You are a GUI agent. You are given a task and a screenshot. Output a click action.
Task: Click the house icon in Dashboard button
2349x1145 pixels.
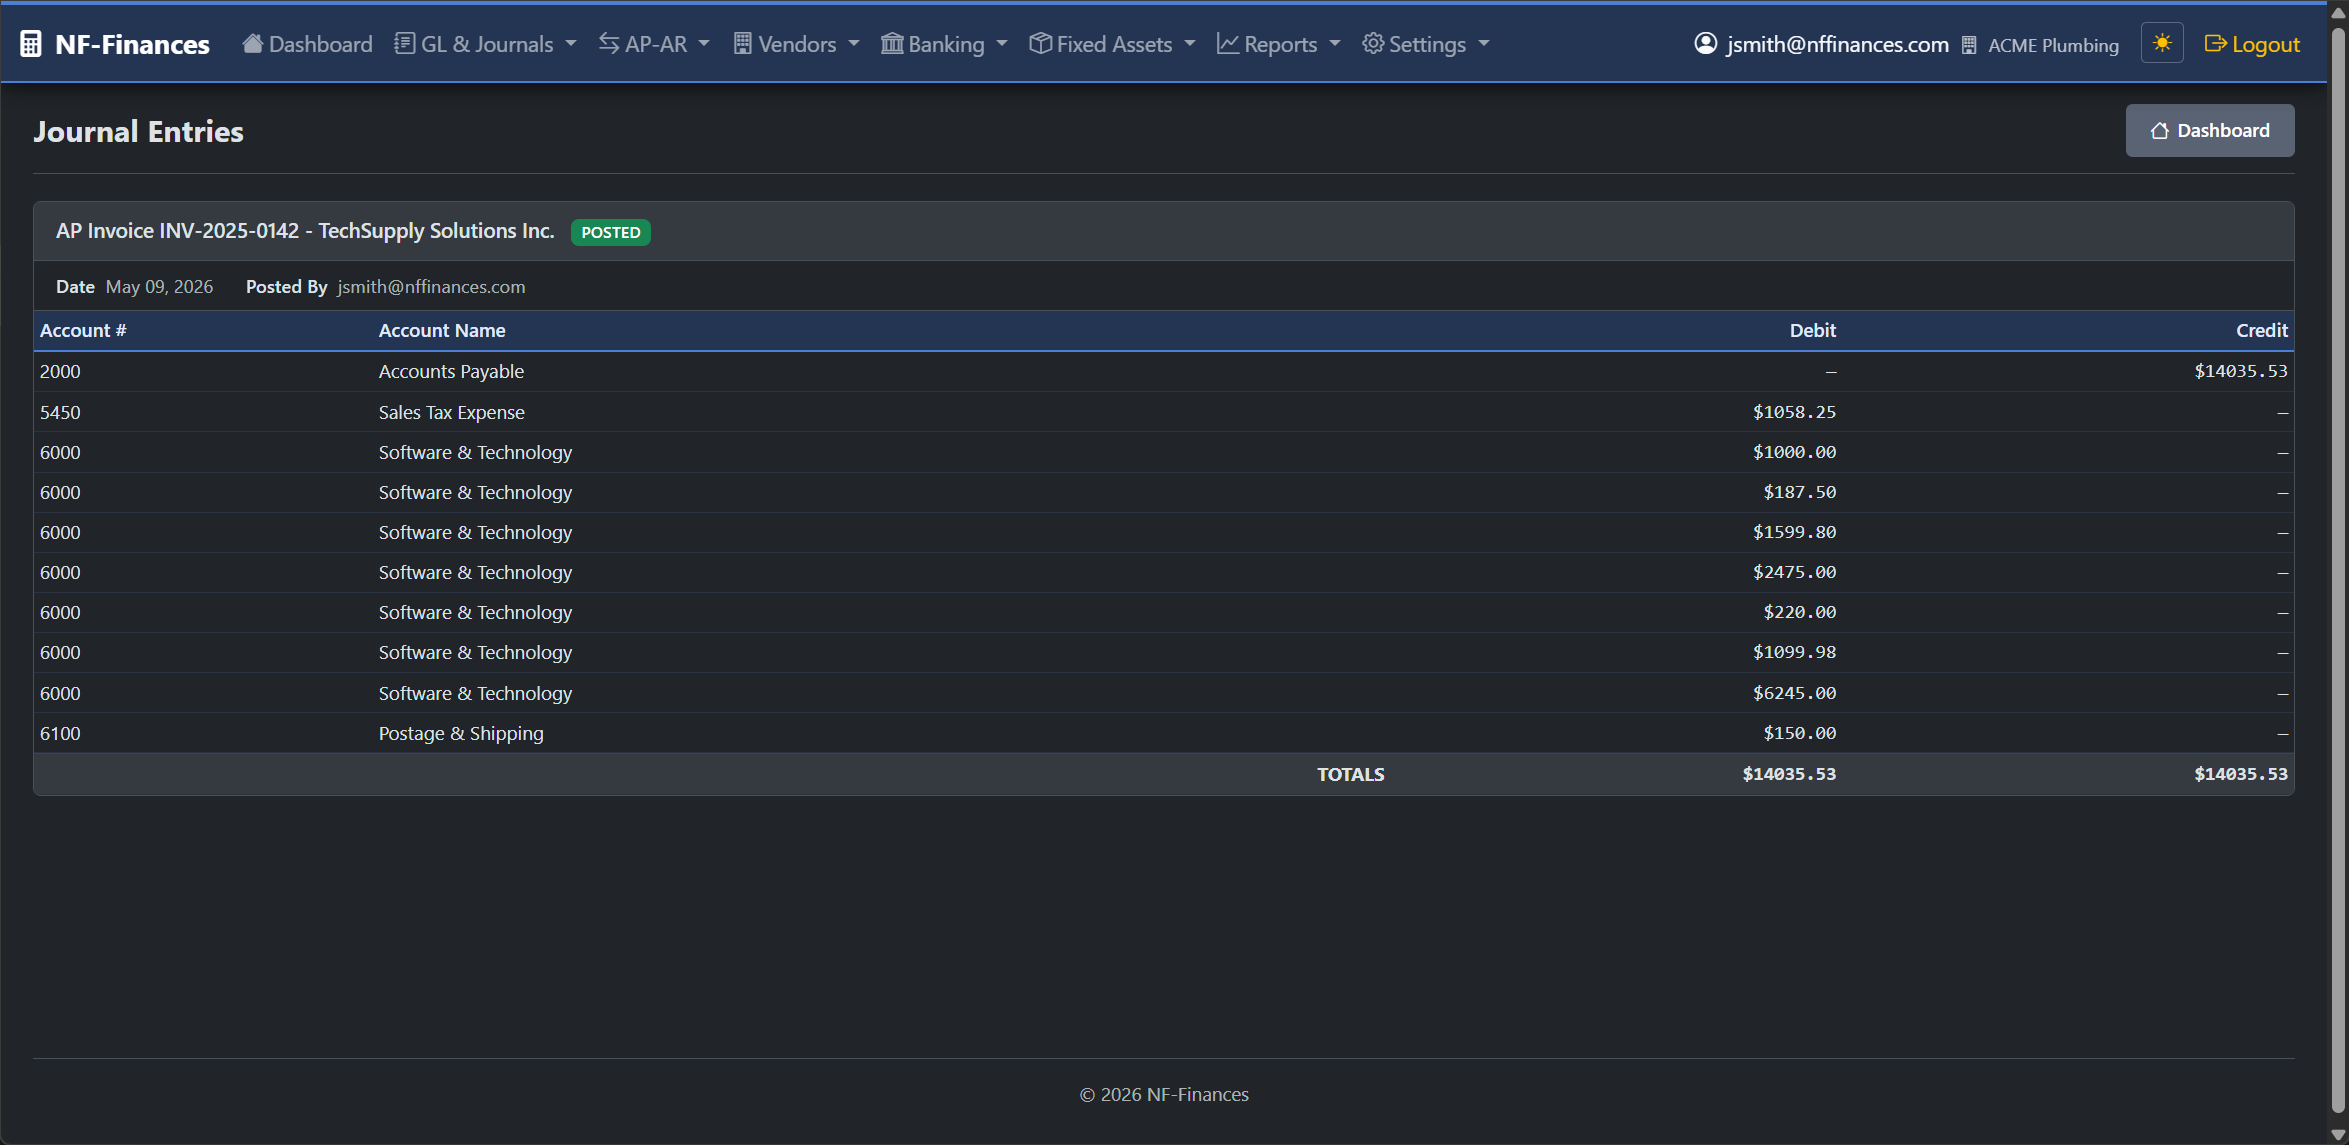pyautogui.click(x=2160, y=131)
